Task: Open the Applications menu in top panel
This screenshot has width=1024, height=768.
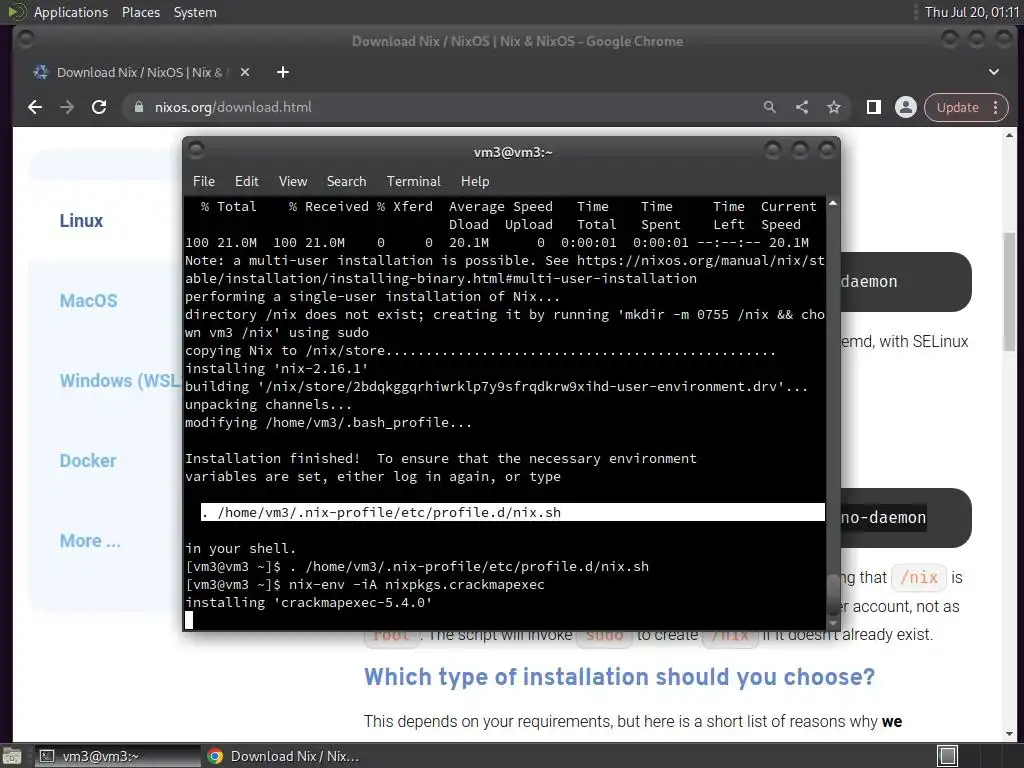Action: (71, 12)
